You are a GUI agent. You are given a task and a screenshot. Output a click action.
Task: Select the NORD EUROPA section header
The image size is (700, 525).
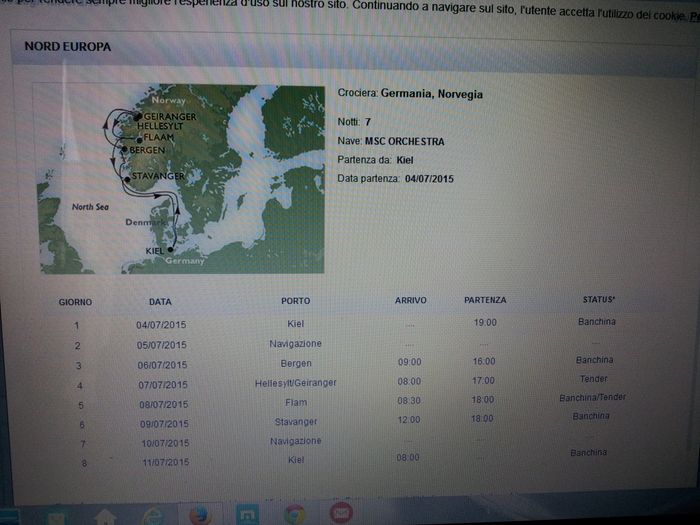[x=68, y=47]
